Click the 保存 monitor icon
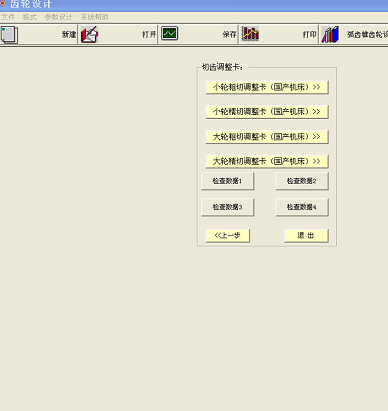The height and width of the screenshot is (411, 388). pos(169,33)
